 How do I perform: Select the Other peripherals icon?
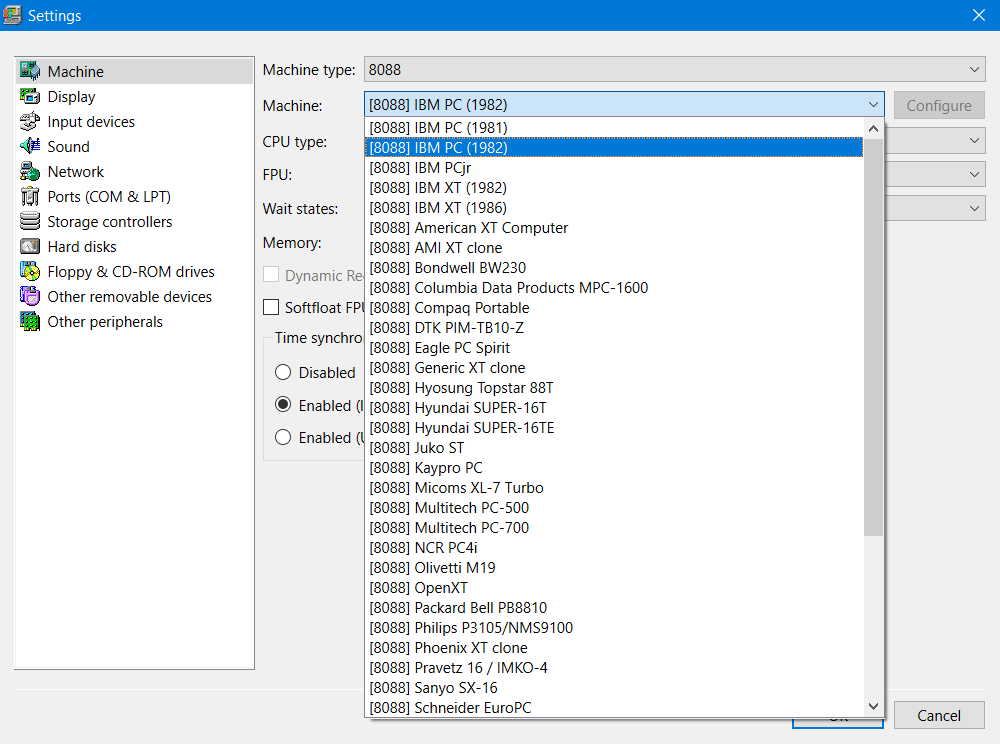pyautogui.click(x=29, y=322)
